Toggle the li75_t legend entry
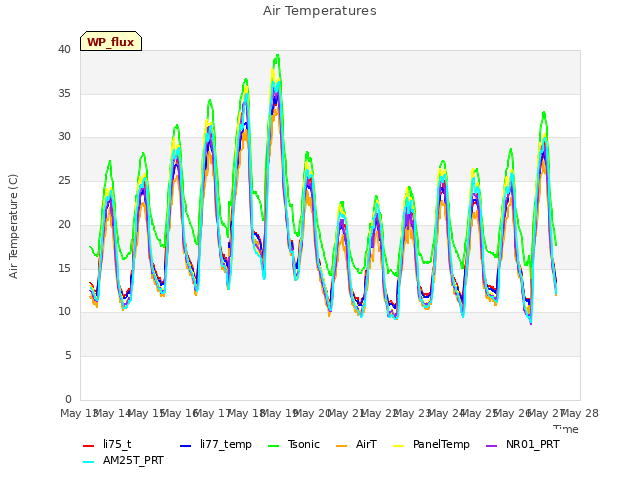Viewport: 640px width, 480px height. point(107,444)
